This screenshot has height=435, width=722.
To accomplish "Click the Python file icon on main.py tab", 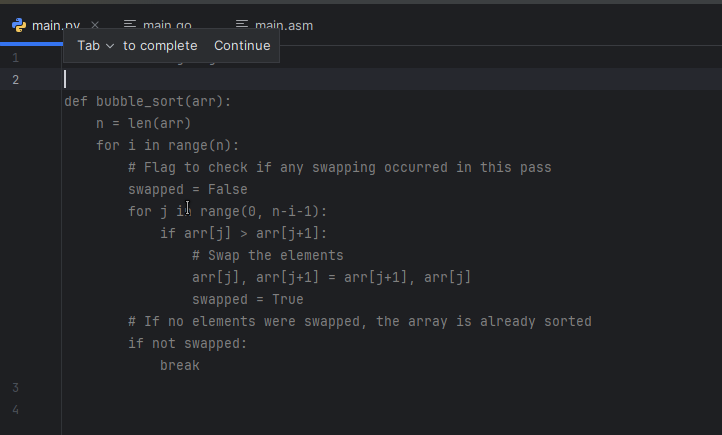I will click(x=19, y=25).
